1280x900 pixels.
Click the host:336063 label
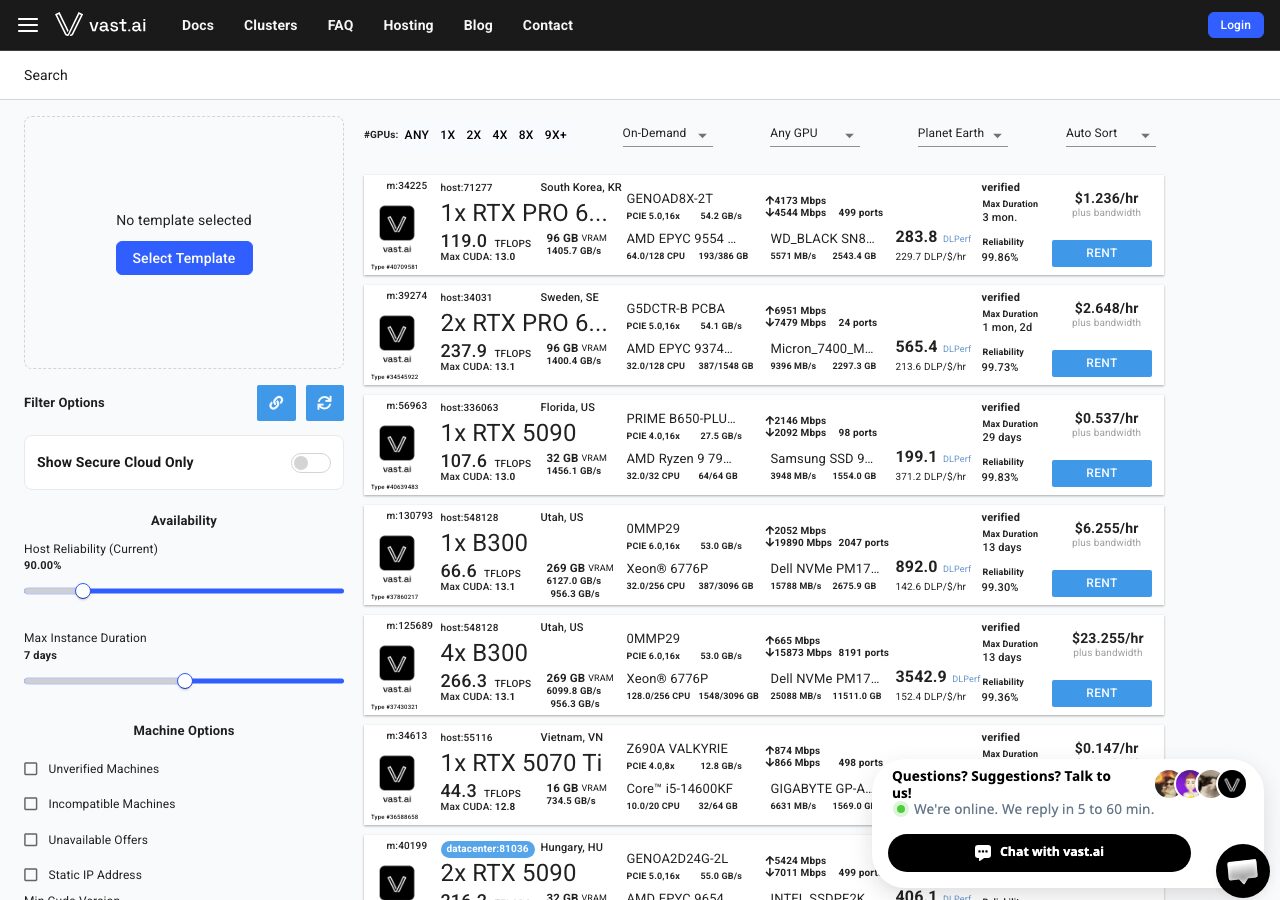click(470, 408)
